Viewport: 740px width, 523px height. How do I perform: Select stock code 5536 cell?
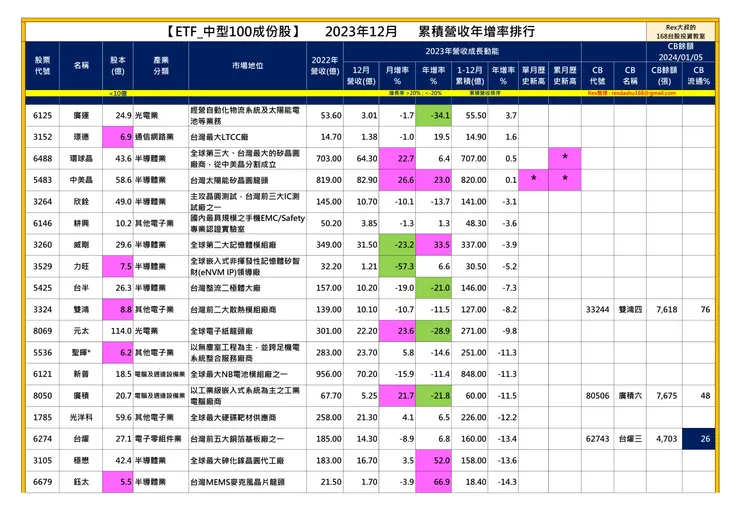(x=42, y=353)
